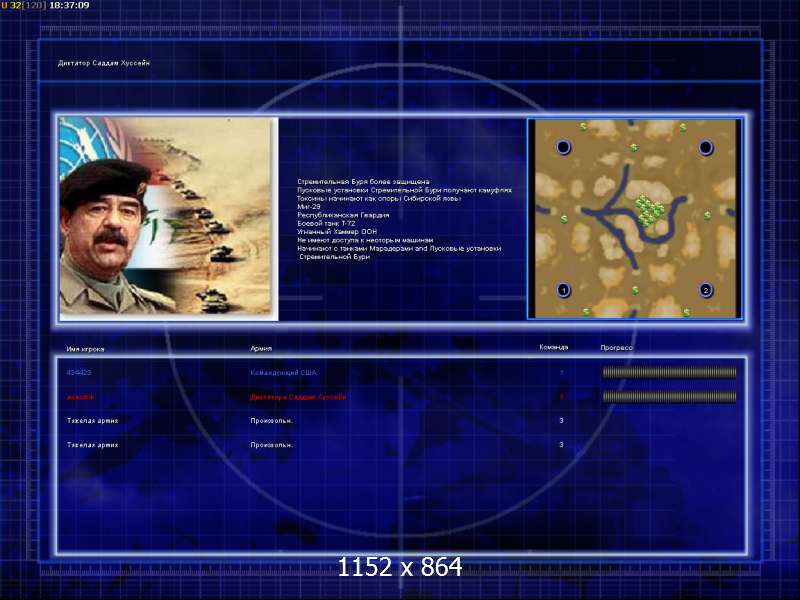The image size is (800, 600).
Task: Click unnumbered start circle in minimap's upper-left corner
Action: coord(563,147)
